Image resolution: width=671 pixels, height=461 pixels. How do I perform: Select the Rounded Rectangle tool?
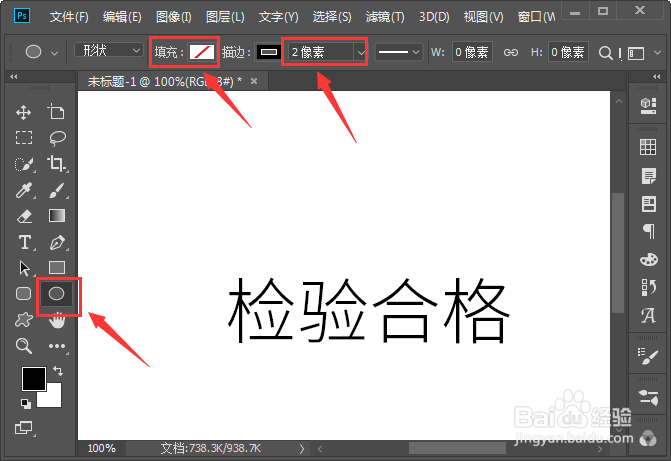(x=24, y=294)
